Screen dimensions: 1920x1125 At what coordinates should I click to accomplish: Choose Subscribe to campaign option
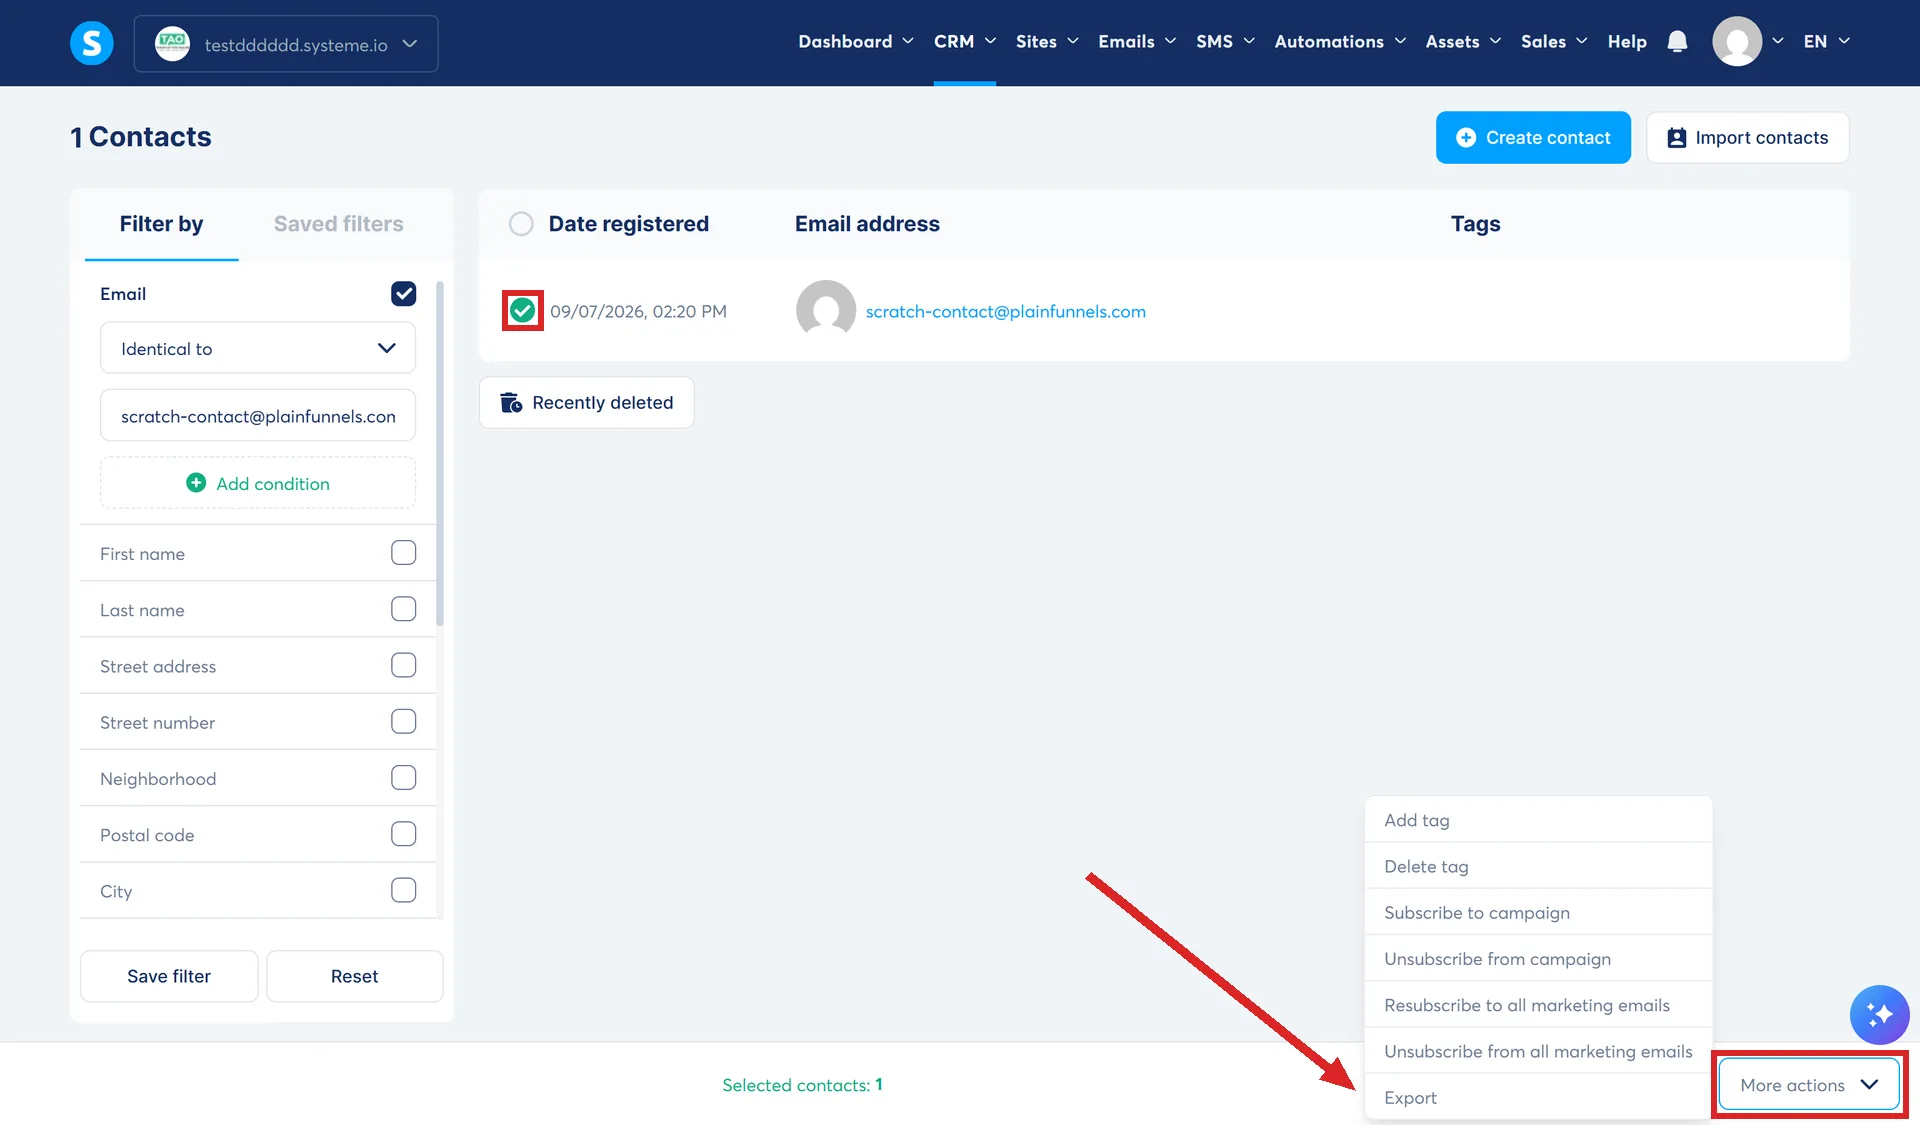1538,912
